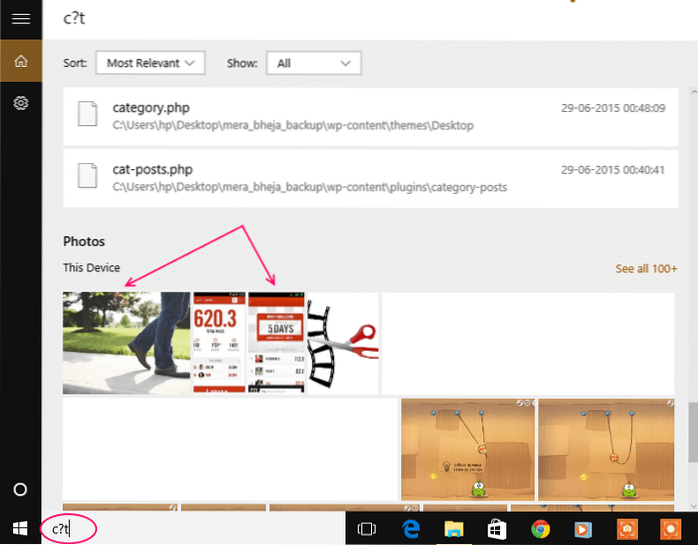
Task: Open File Explorer from the taskbar
Action: pos(453,528)
